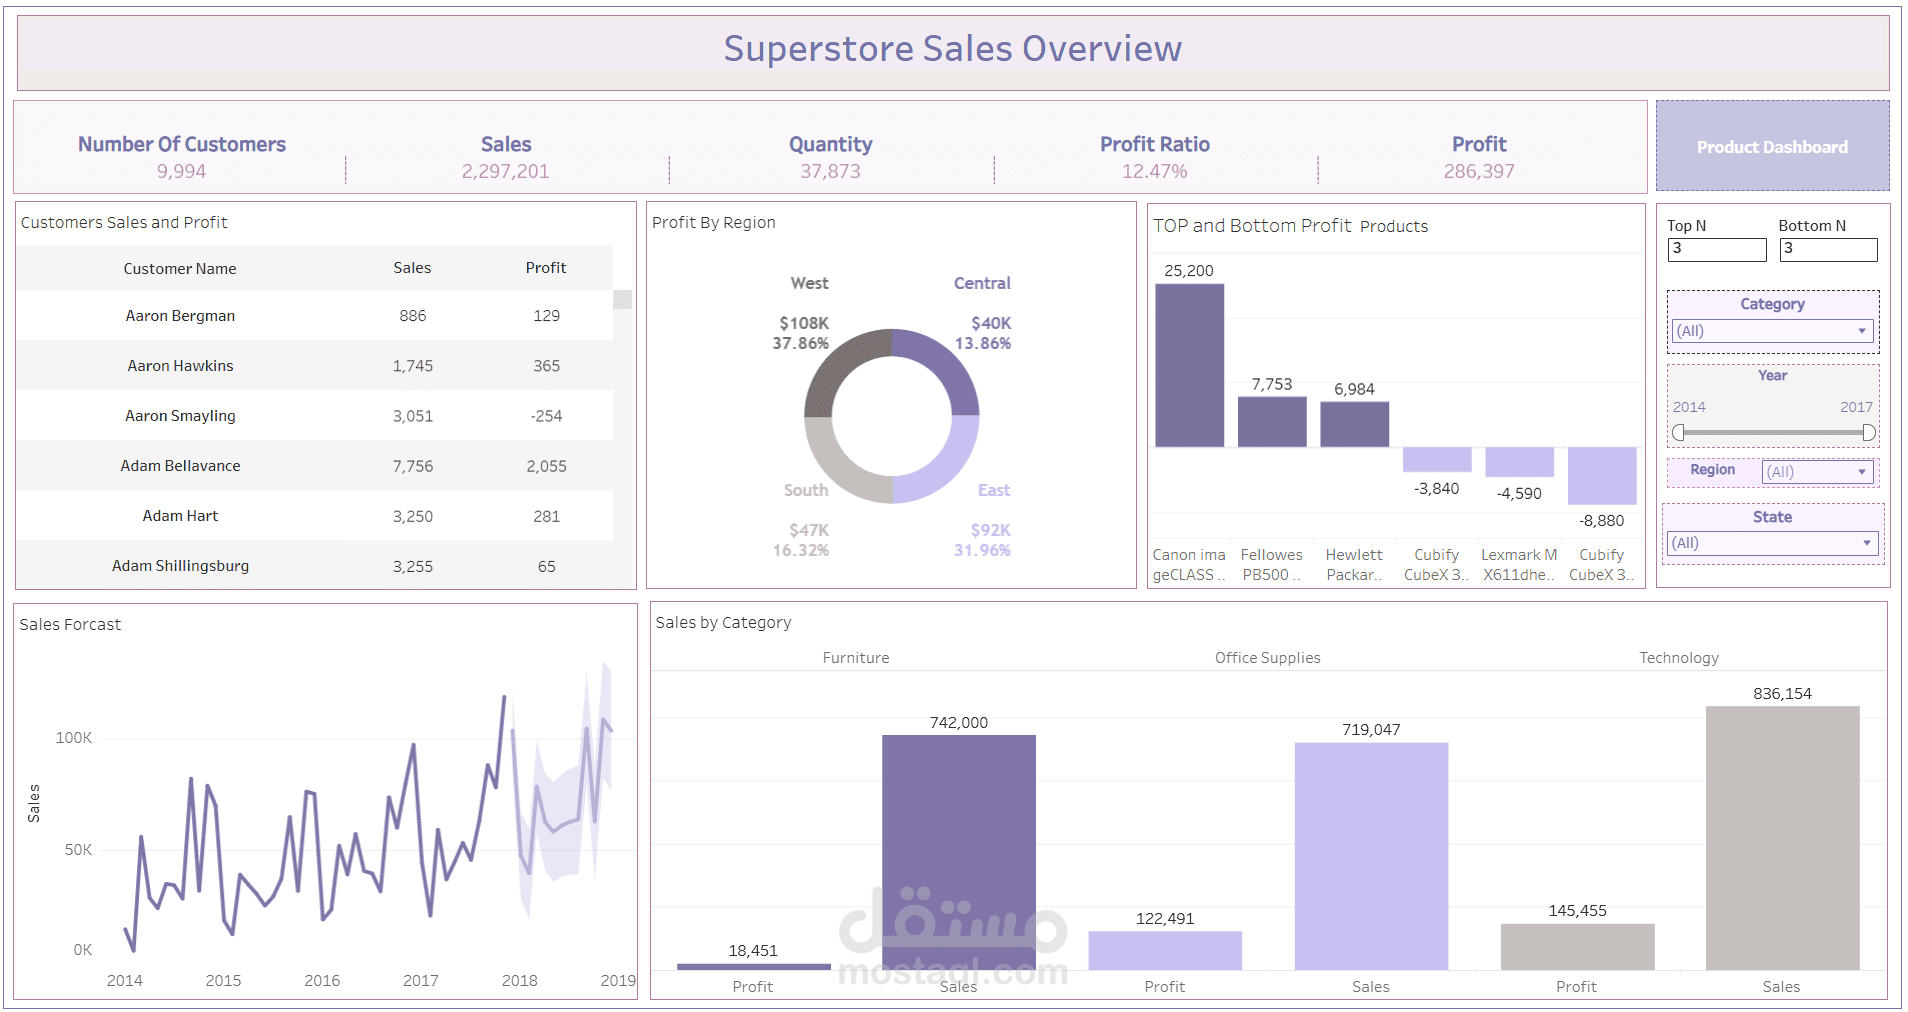Expand the Category filter dropdown
The height and width of the screenshot is (1012, 1908).
1772,331
